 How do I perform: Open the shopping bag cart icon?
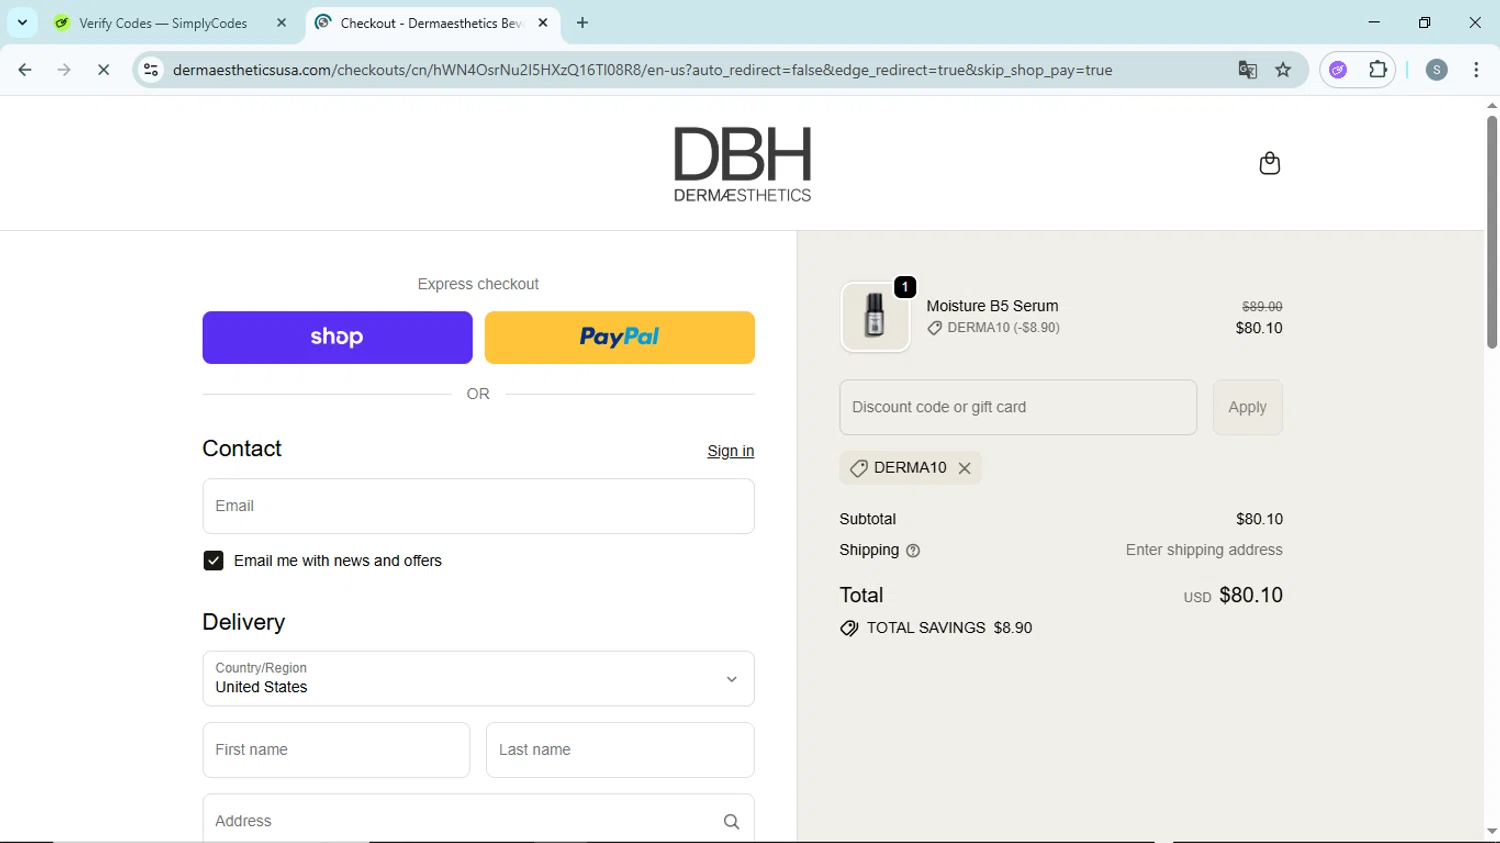(1269, 163)
